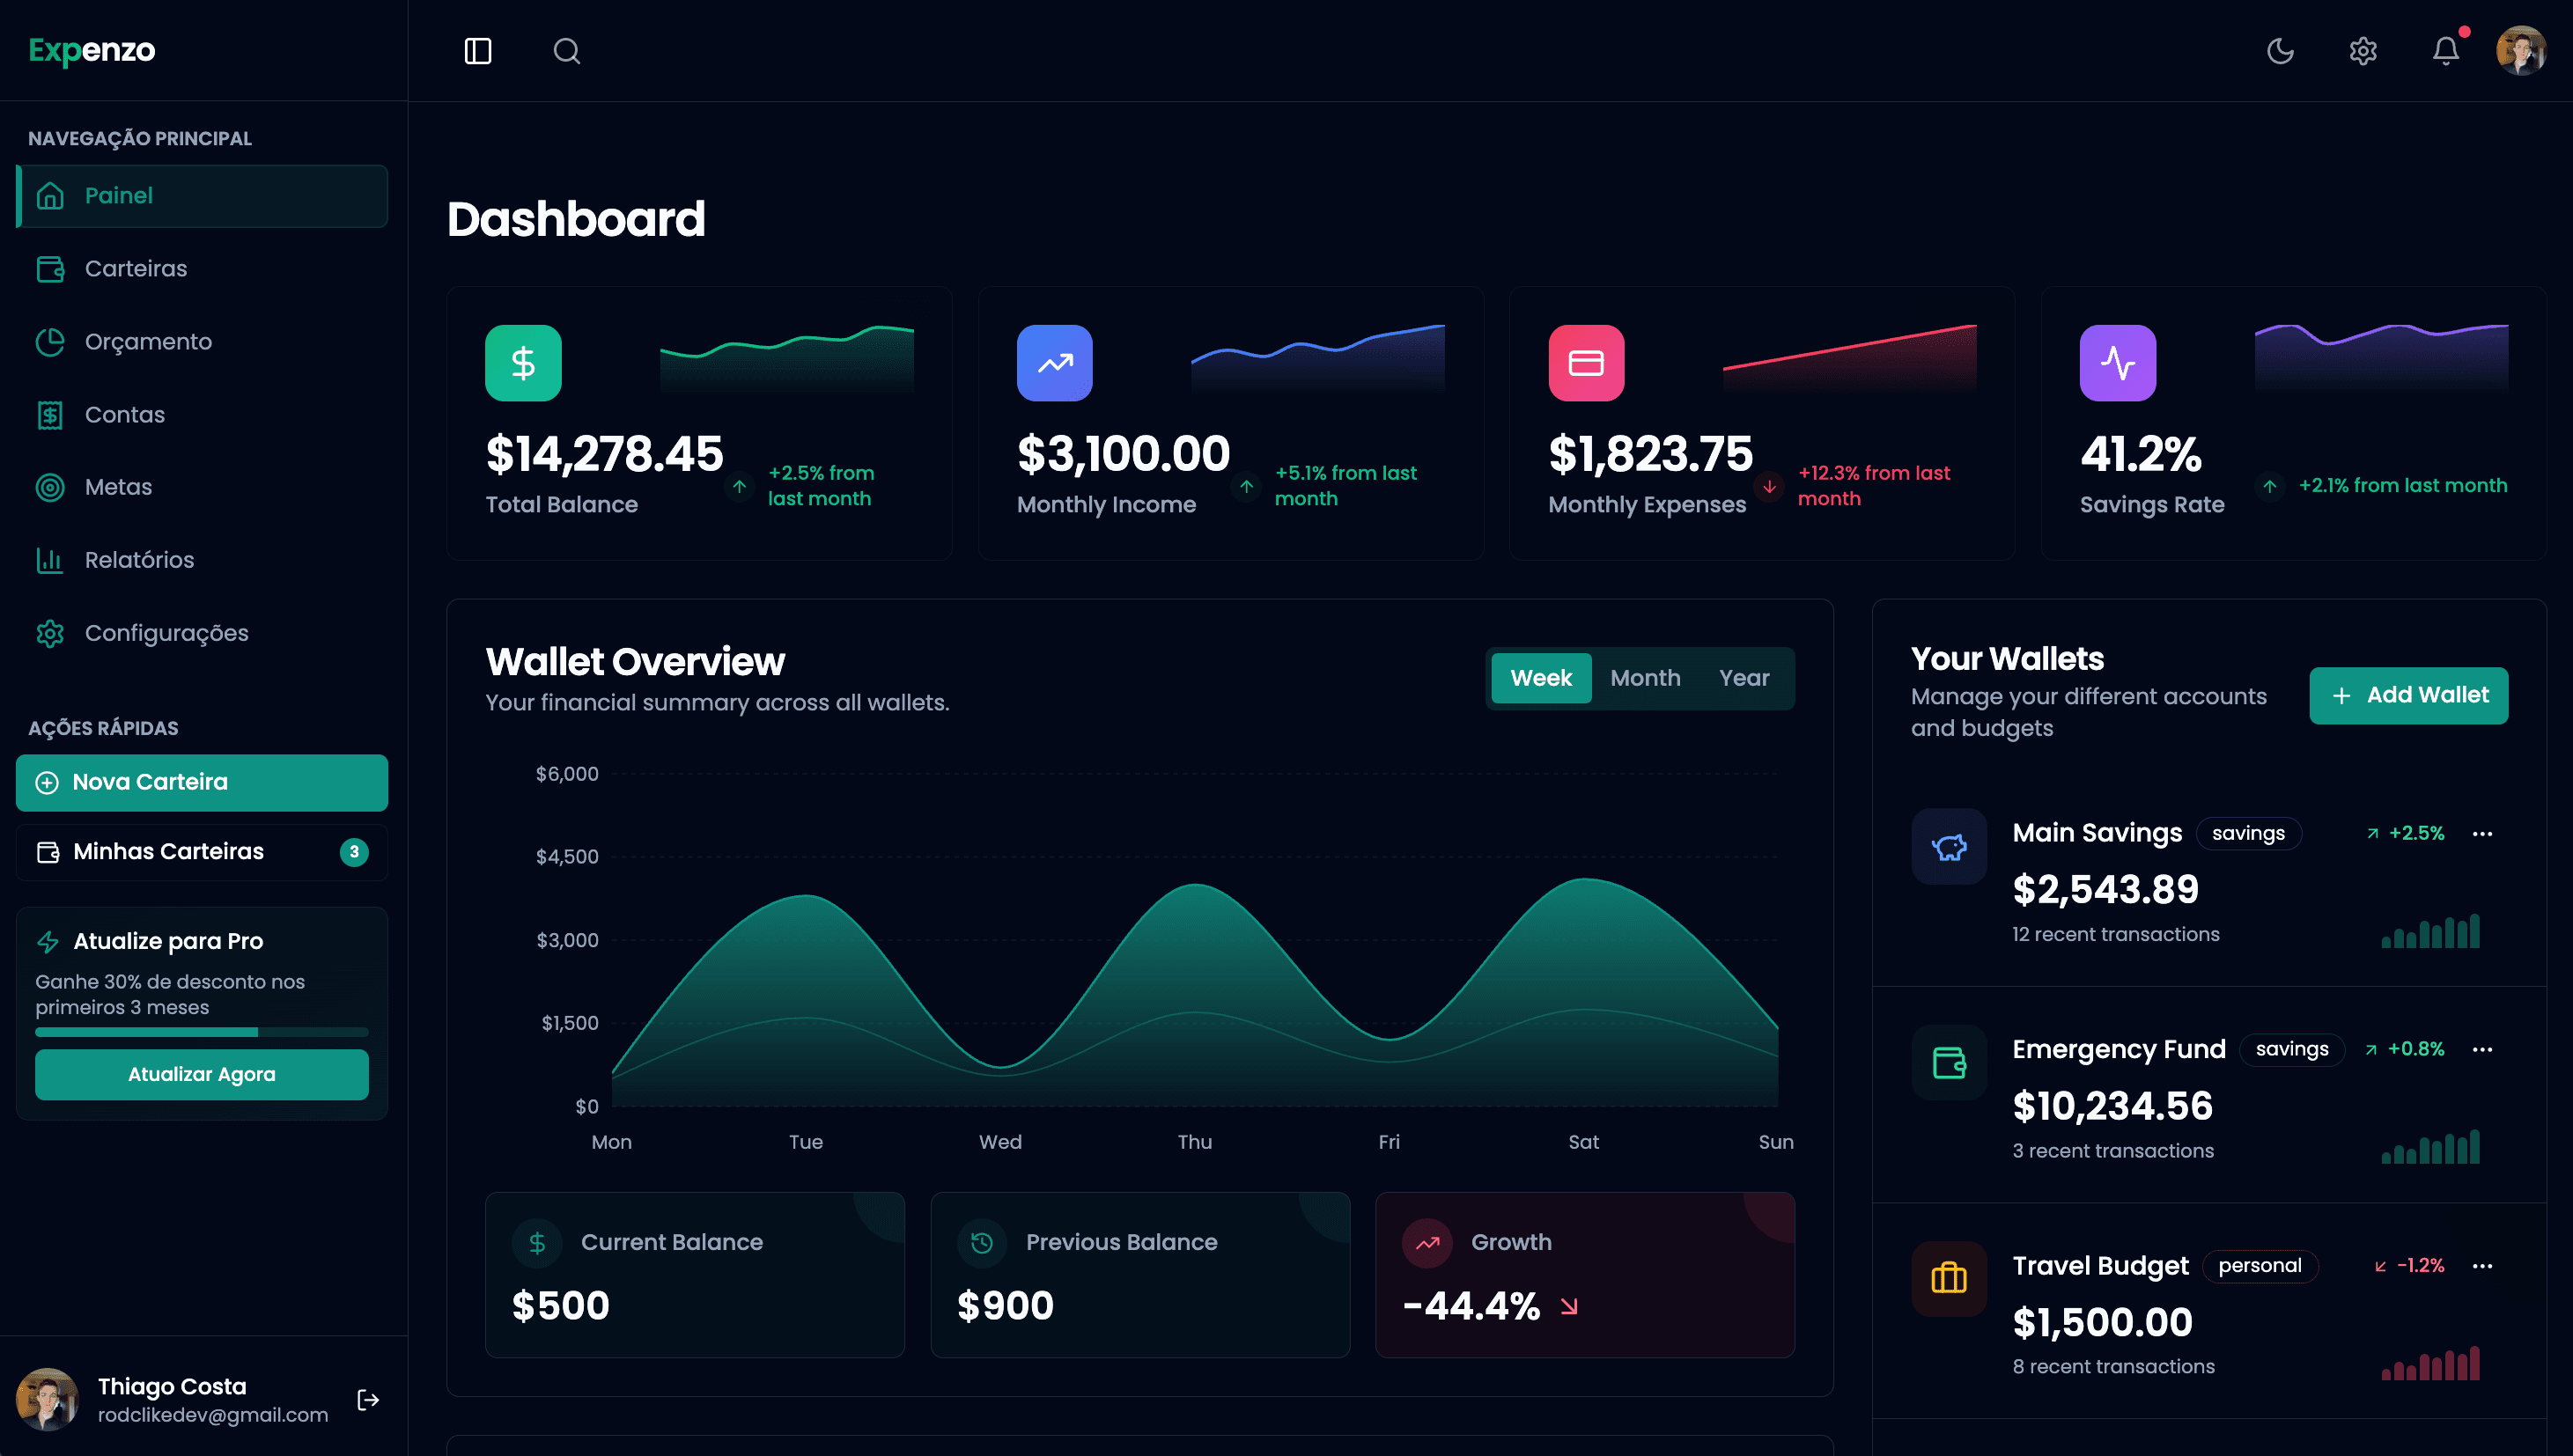Open options menu for Travel Budget wallet
2573x1456 pixels.
click(2483, 1265)
